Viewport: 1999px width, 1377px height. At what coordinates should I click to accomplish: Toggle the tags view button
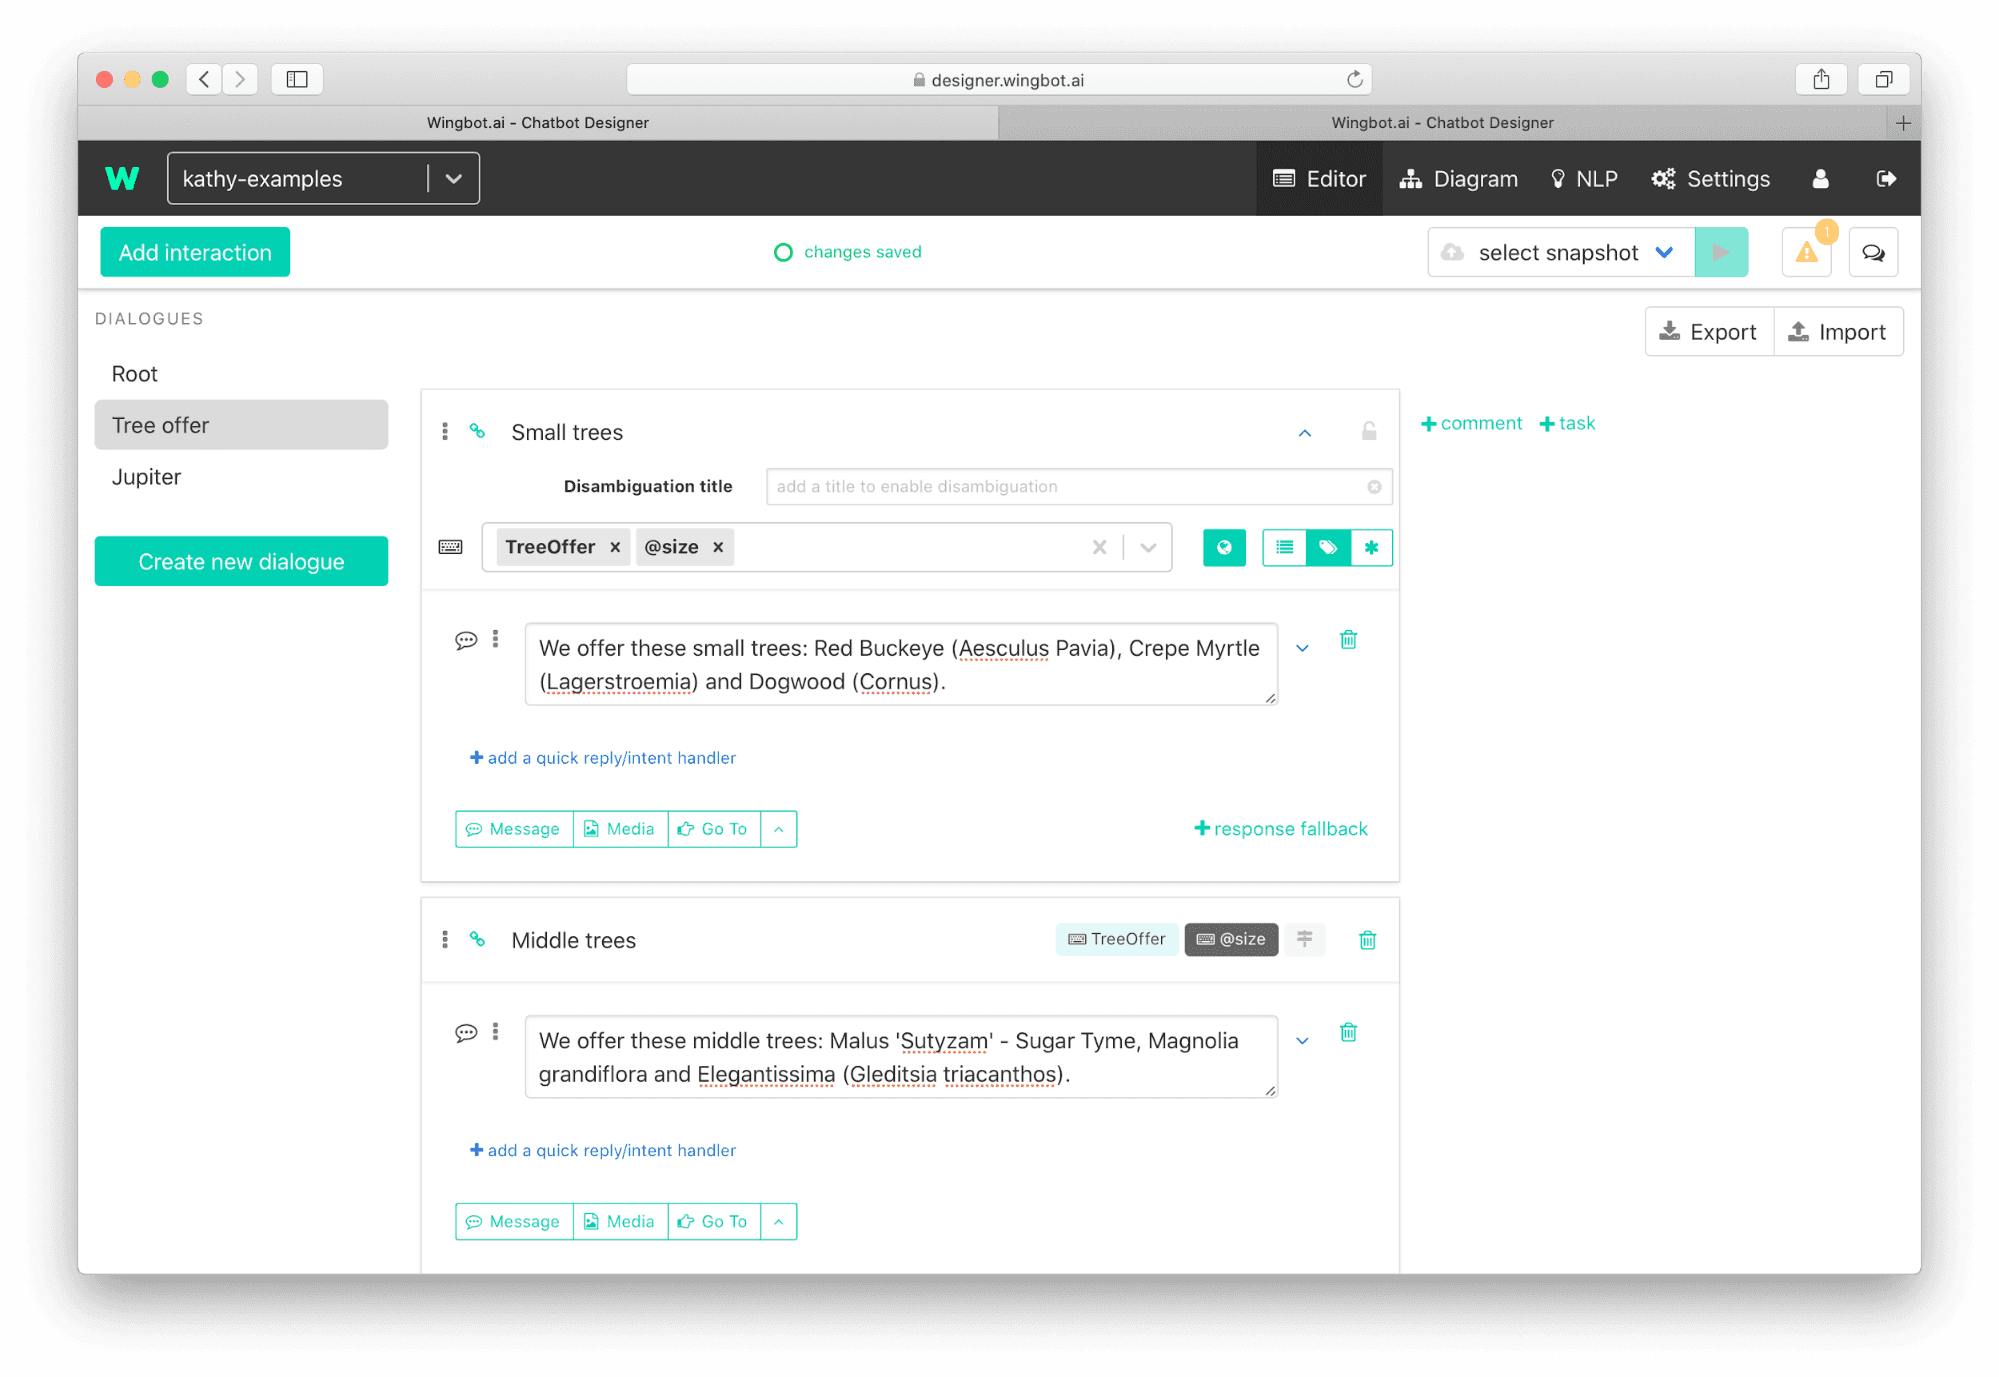(1328, 547)
